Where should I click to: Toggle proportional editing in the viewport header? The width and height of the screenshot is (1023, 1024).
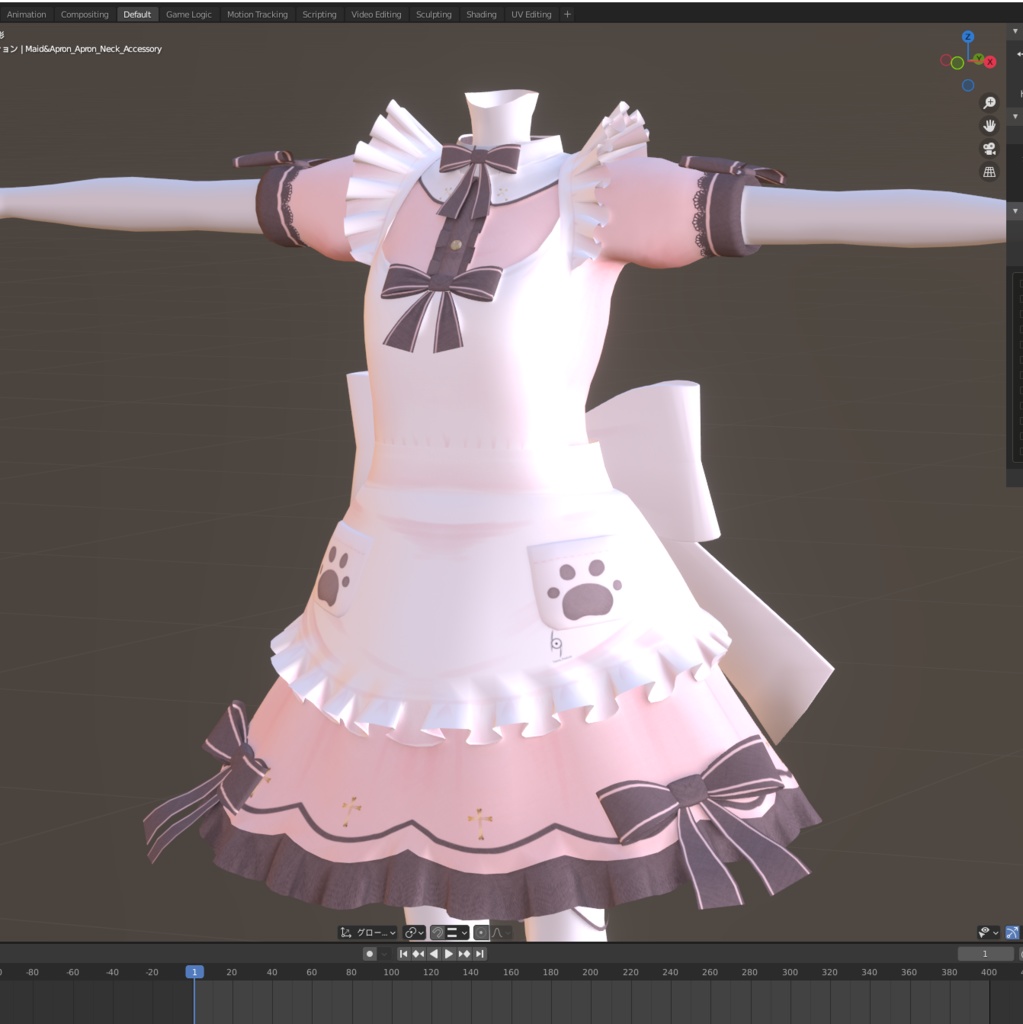pyautogui.click(x=483, y=932)
